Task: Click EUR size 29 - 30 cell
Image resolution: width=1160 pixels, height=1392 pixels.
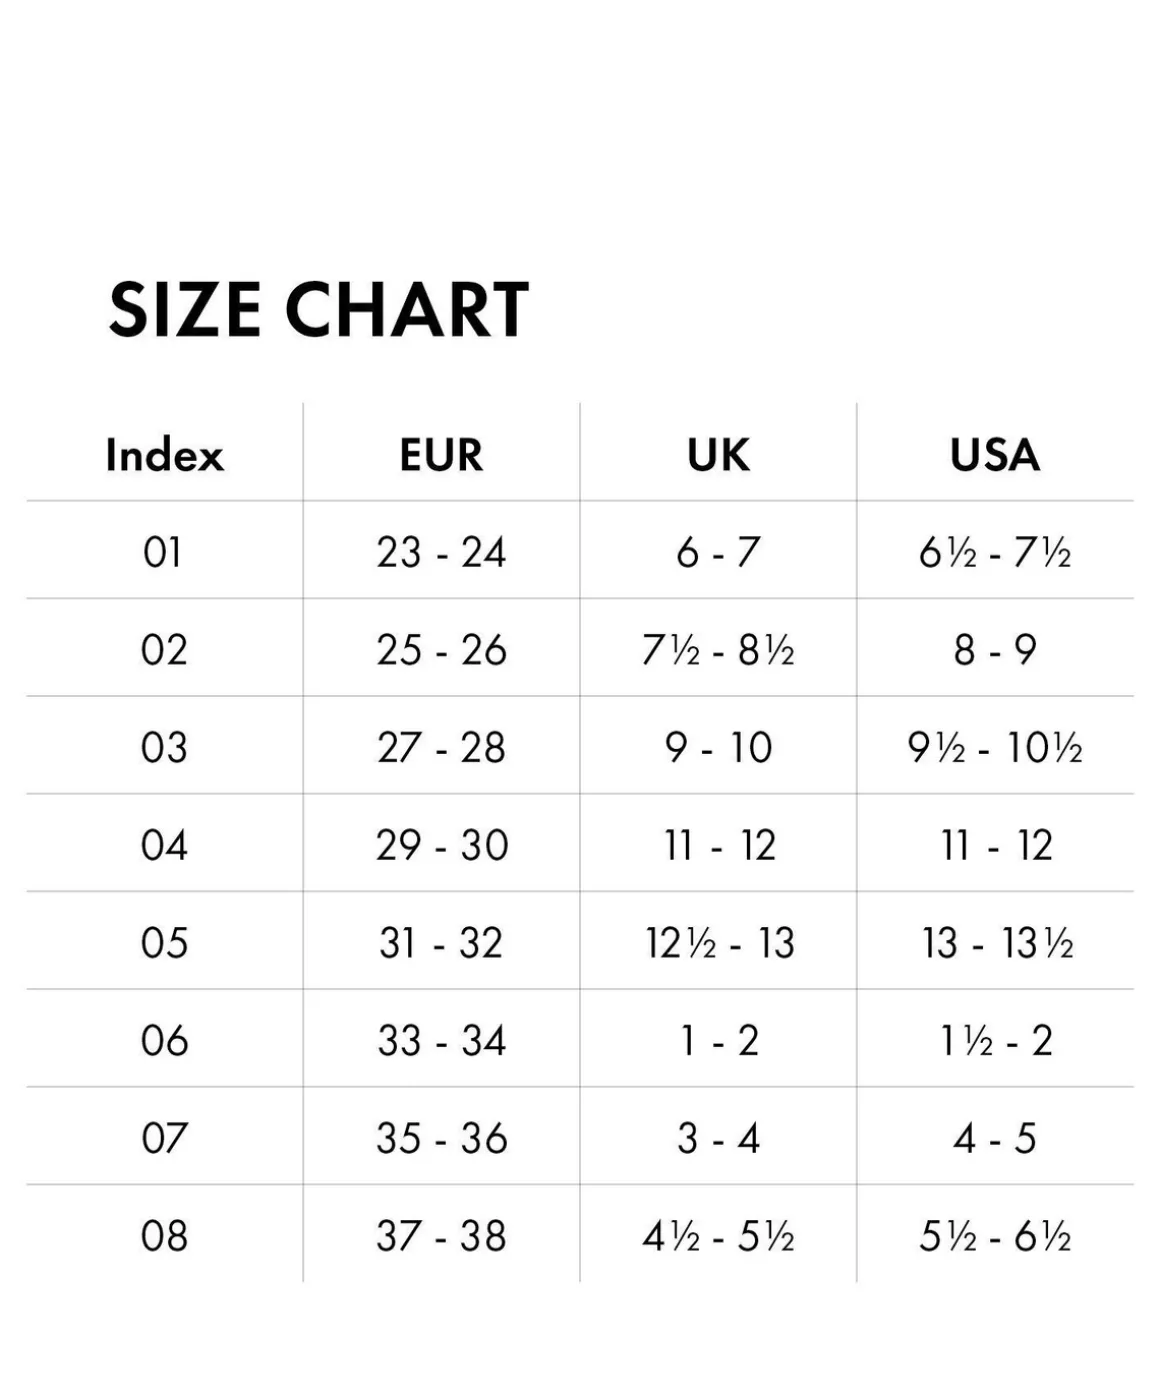Action: click(442, 846)
